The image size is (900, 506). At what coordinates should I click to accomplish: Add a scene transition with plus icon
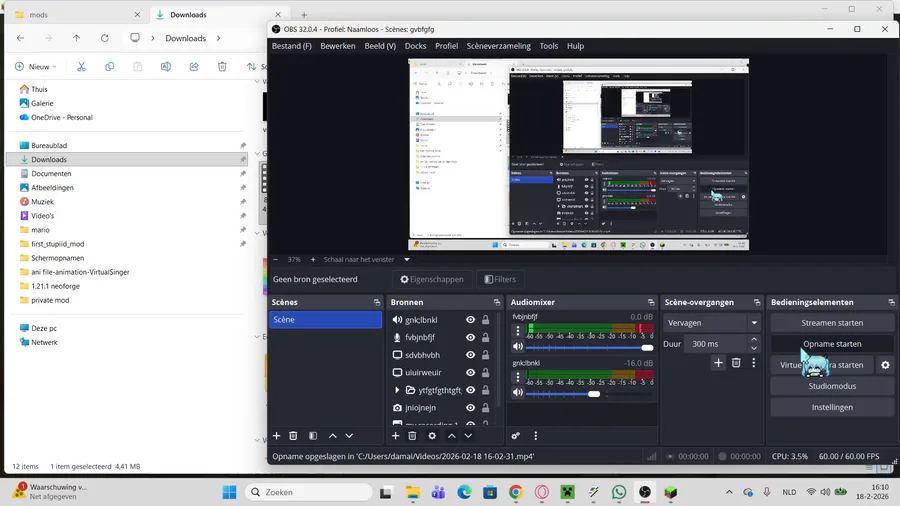click(x=718, y=363)
